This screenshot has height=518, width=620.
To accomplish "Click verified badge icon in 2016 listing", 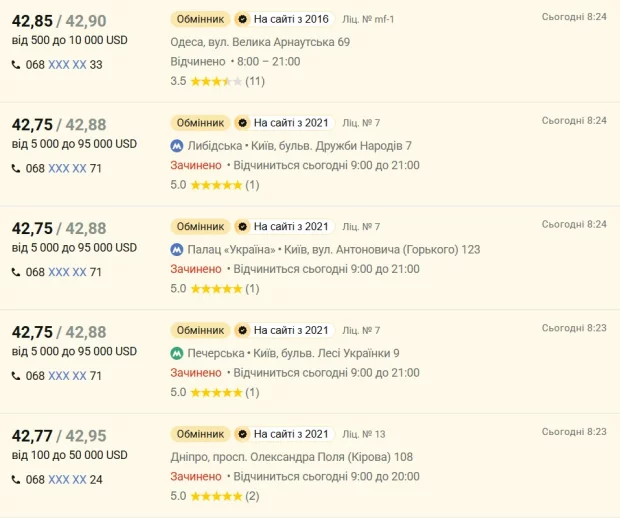I will [x=242, y=19].
